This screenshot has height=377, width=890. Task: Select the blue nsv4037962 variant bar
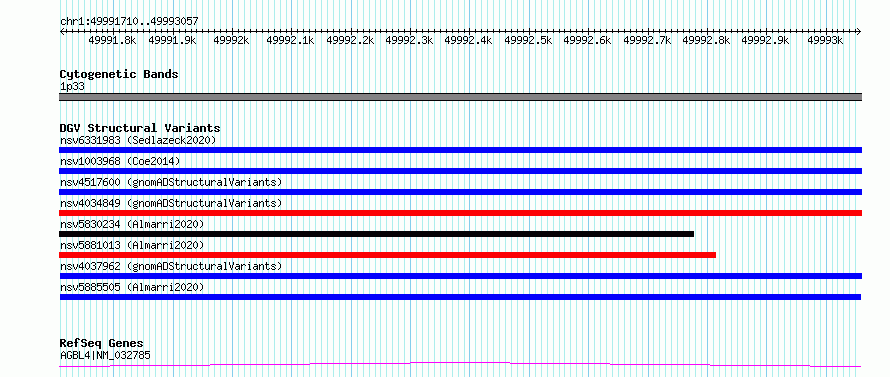click(460, 276)
